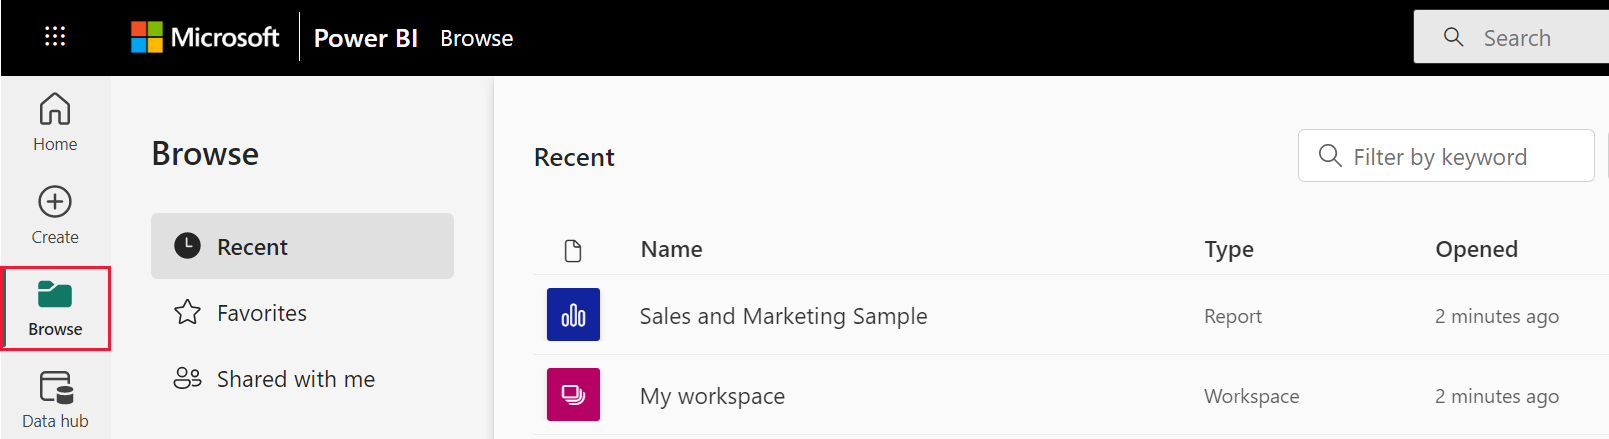Screen dimensions: 1609x439
Task: Sort by the Type column header
Action: point(1229,249)
